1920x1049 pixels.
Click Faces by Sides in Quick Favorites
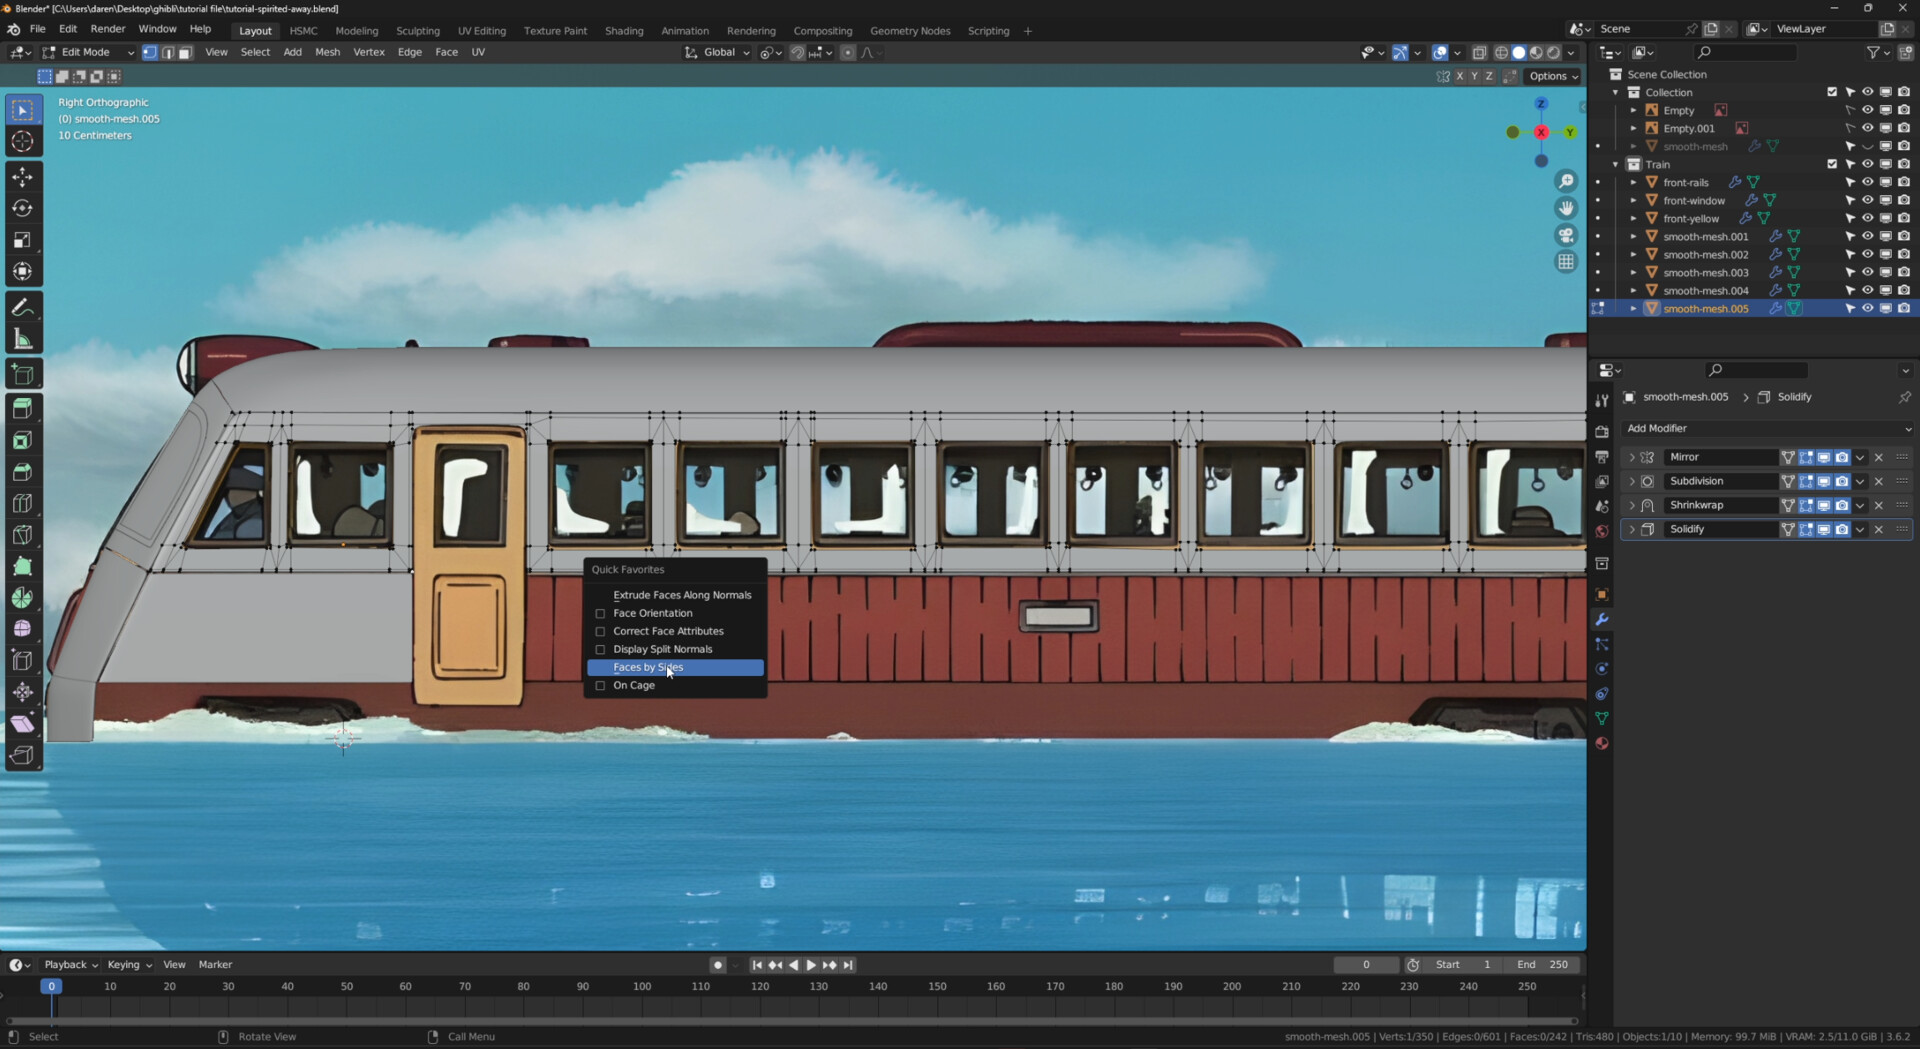[x=648, y=667]
